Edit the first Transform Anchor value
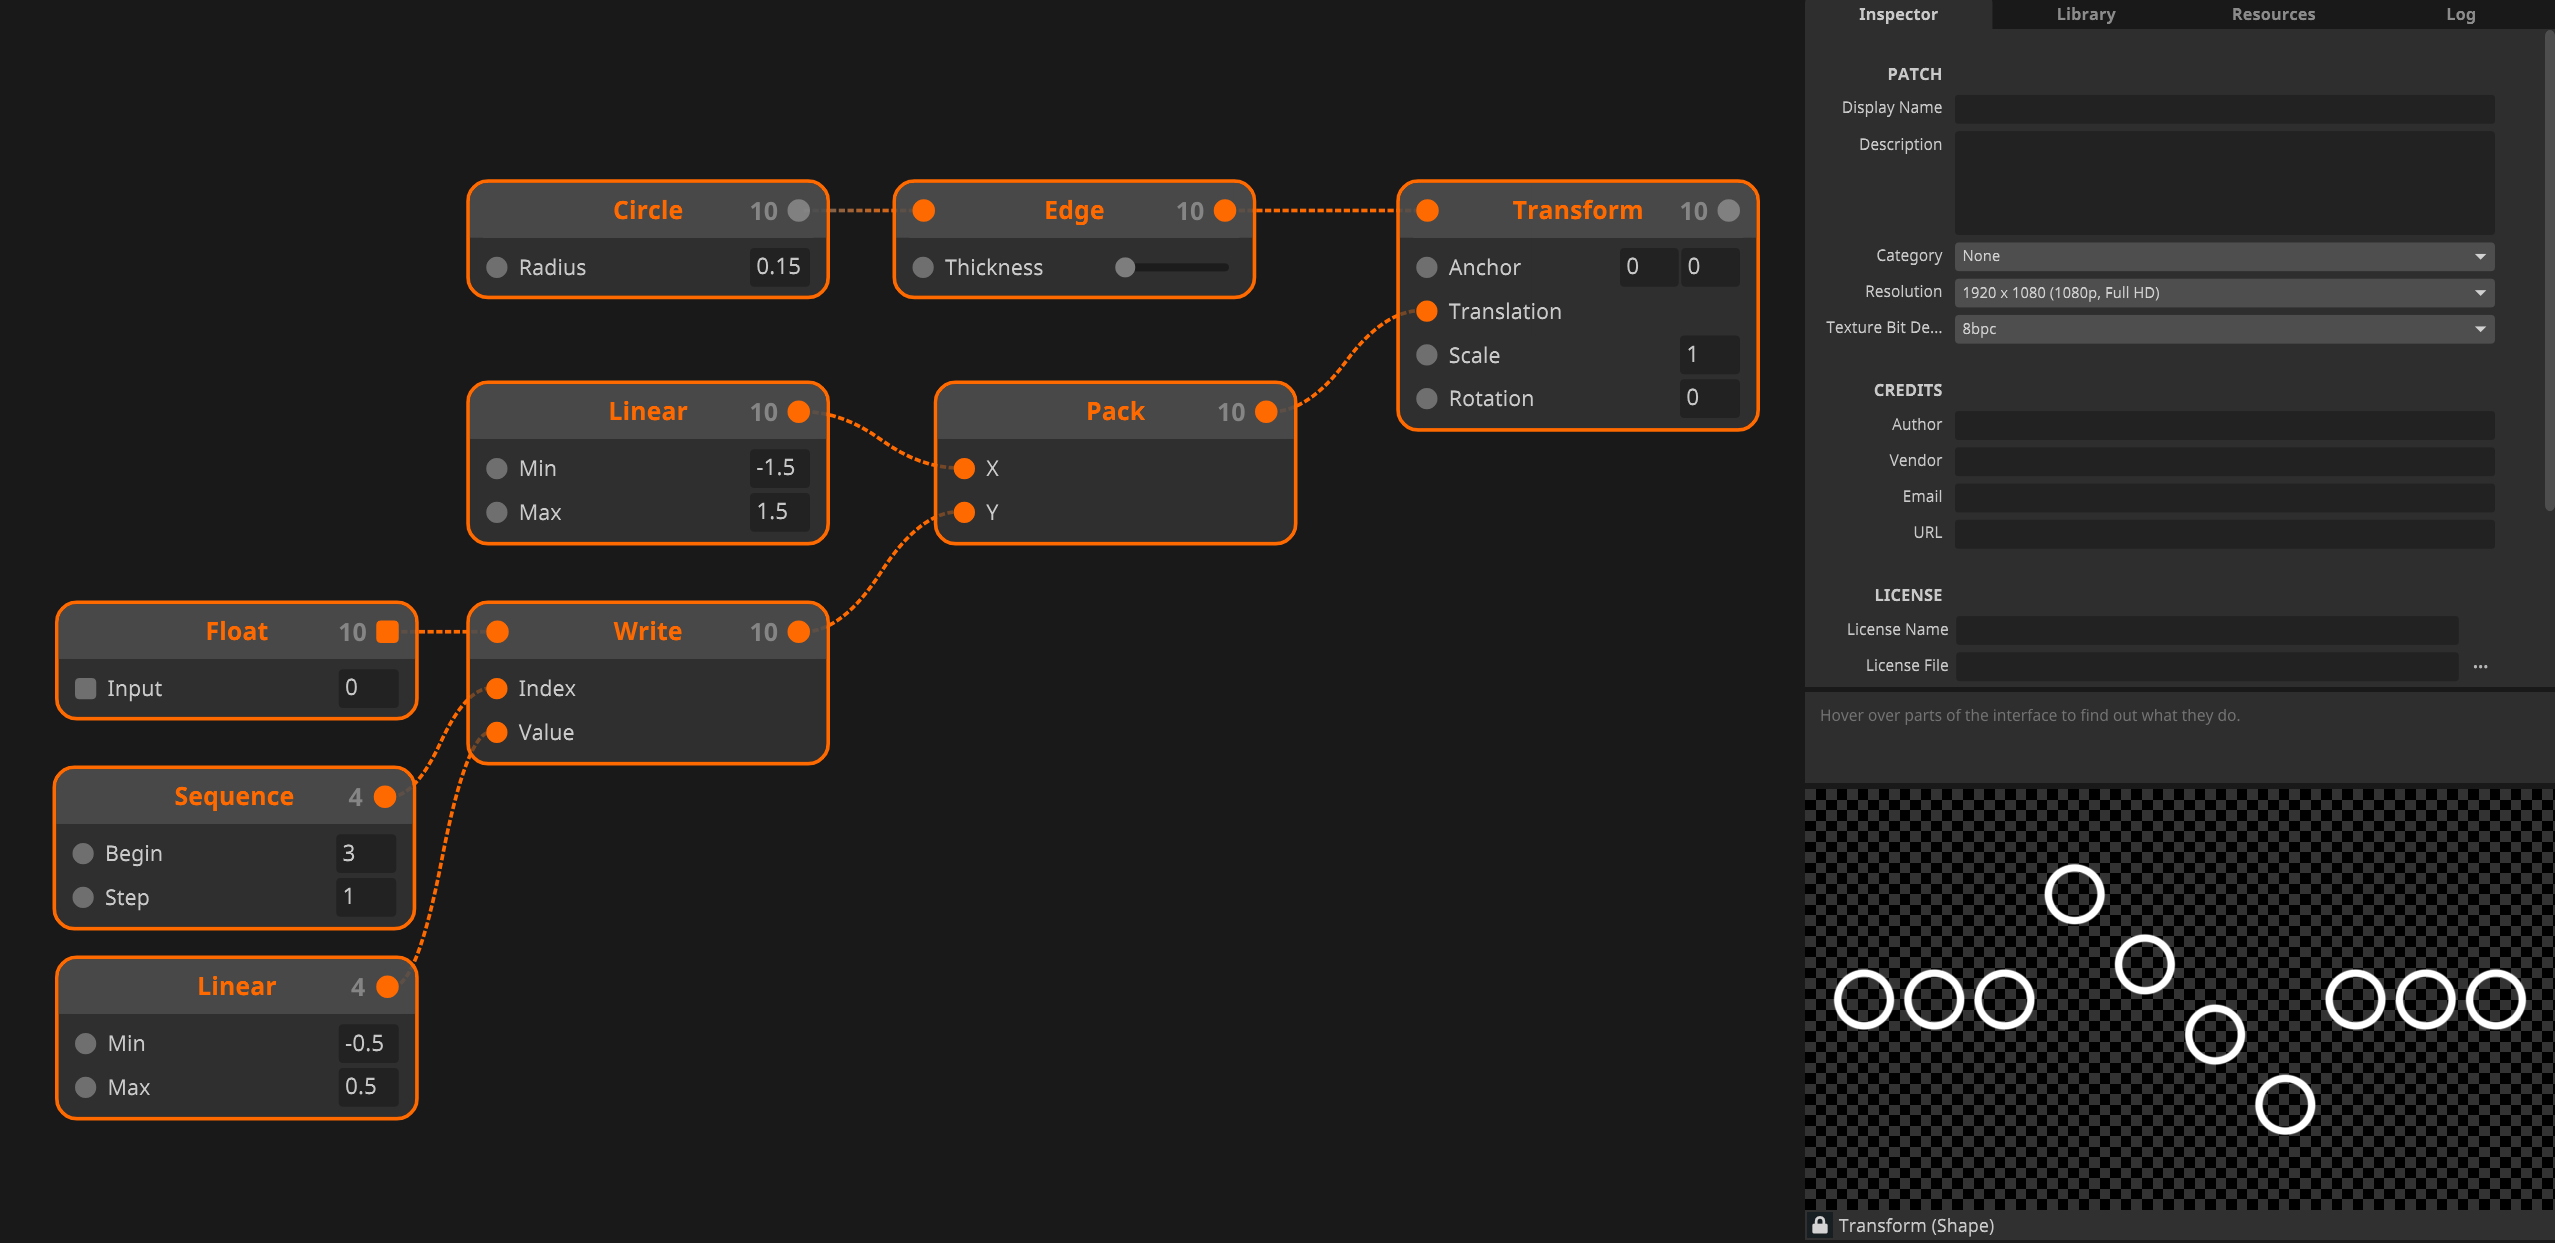 click(x=1648, y=267)
